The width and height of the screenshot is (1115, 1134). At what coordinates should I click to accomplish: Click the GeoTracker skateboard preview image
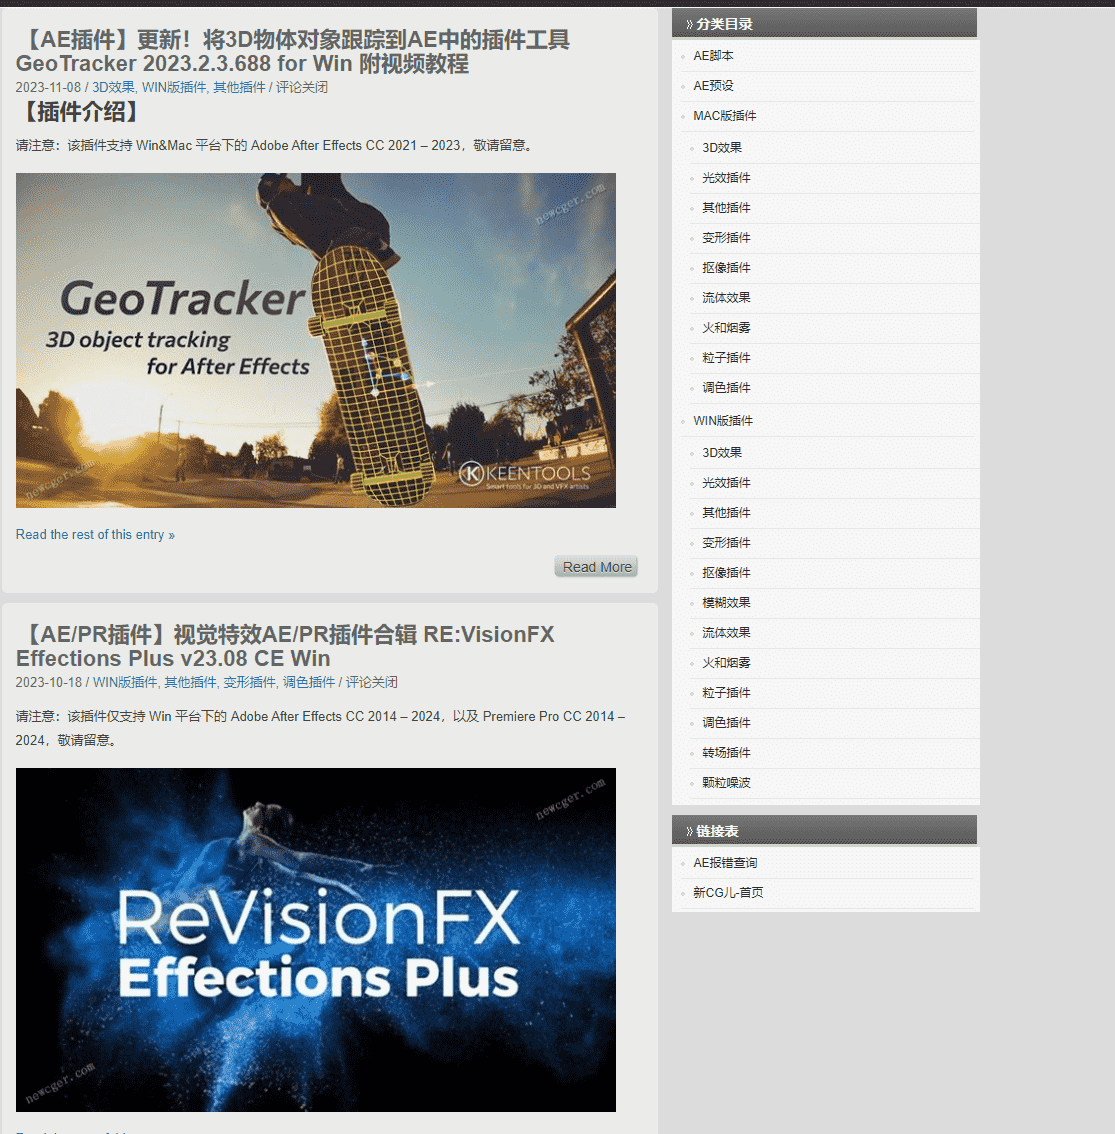pos(316,340)
